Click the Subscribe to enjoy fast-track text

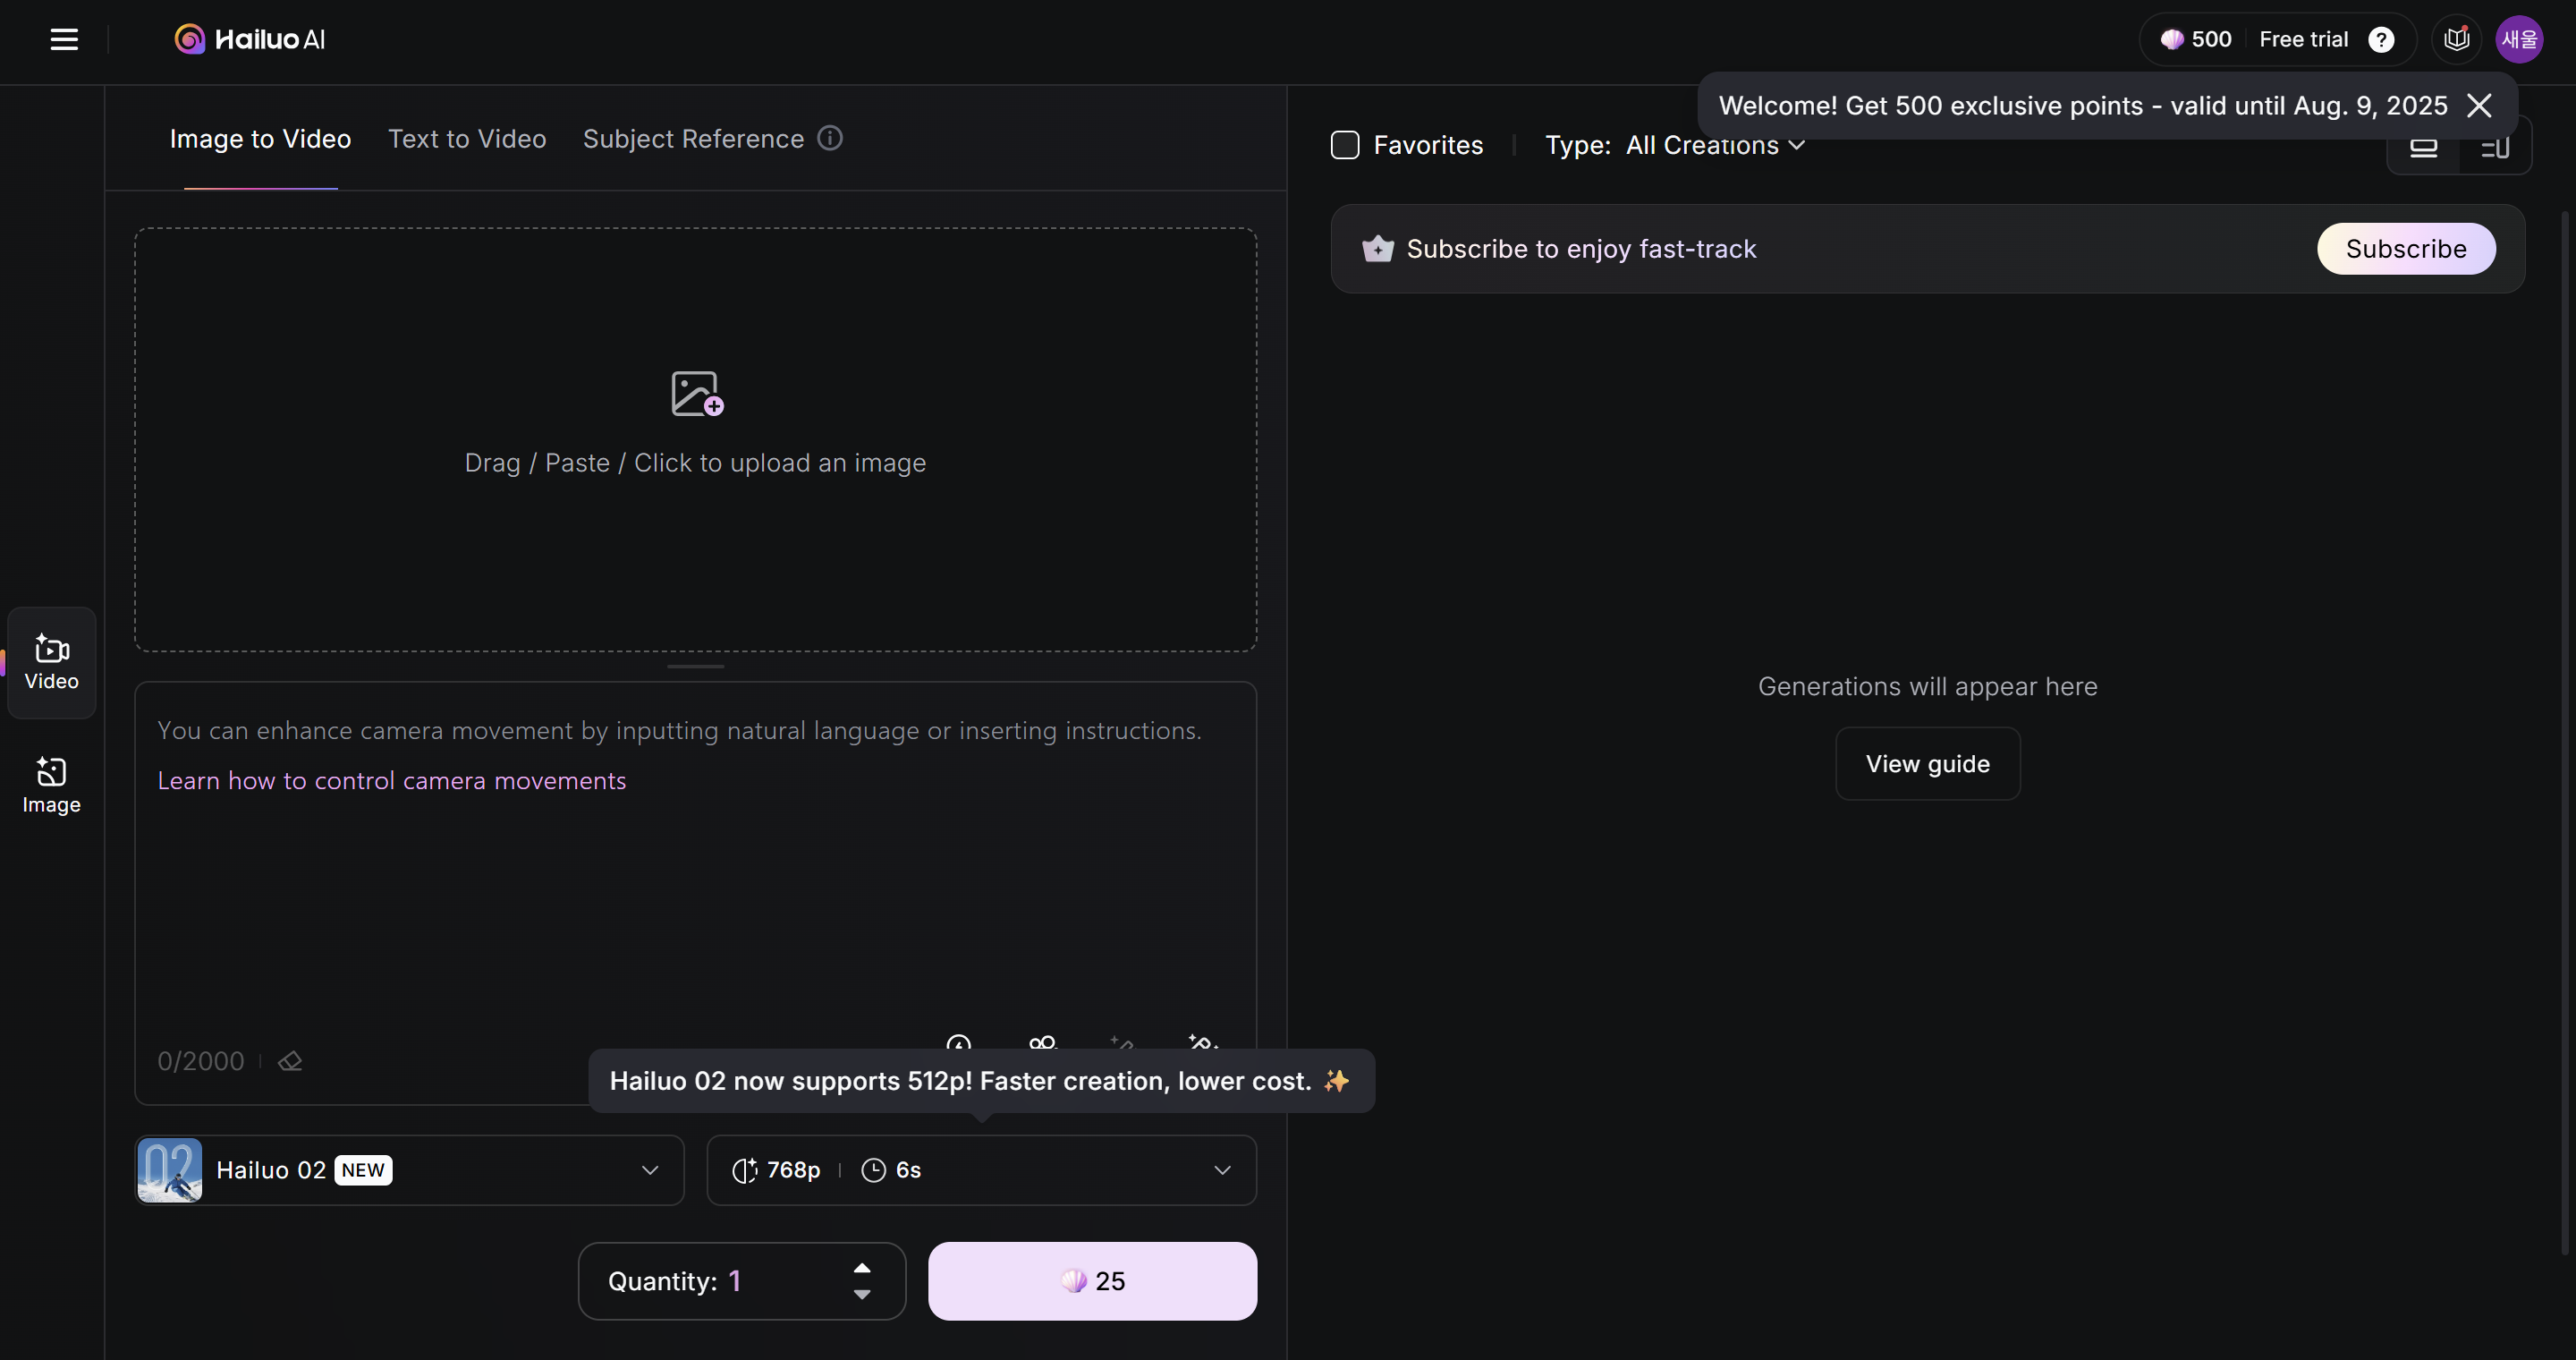pyautogui.click(x=1581, y=249)
